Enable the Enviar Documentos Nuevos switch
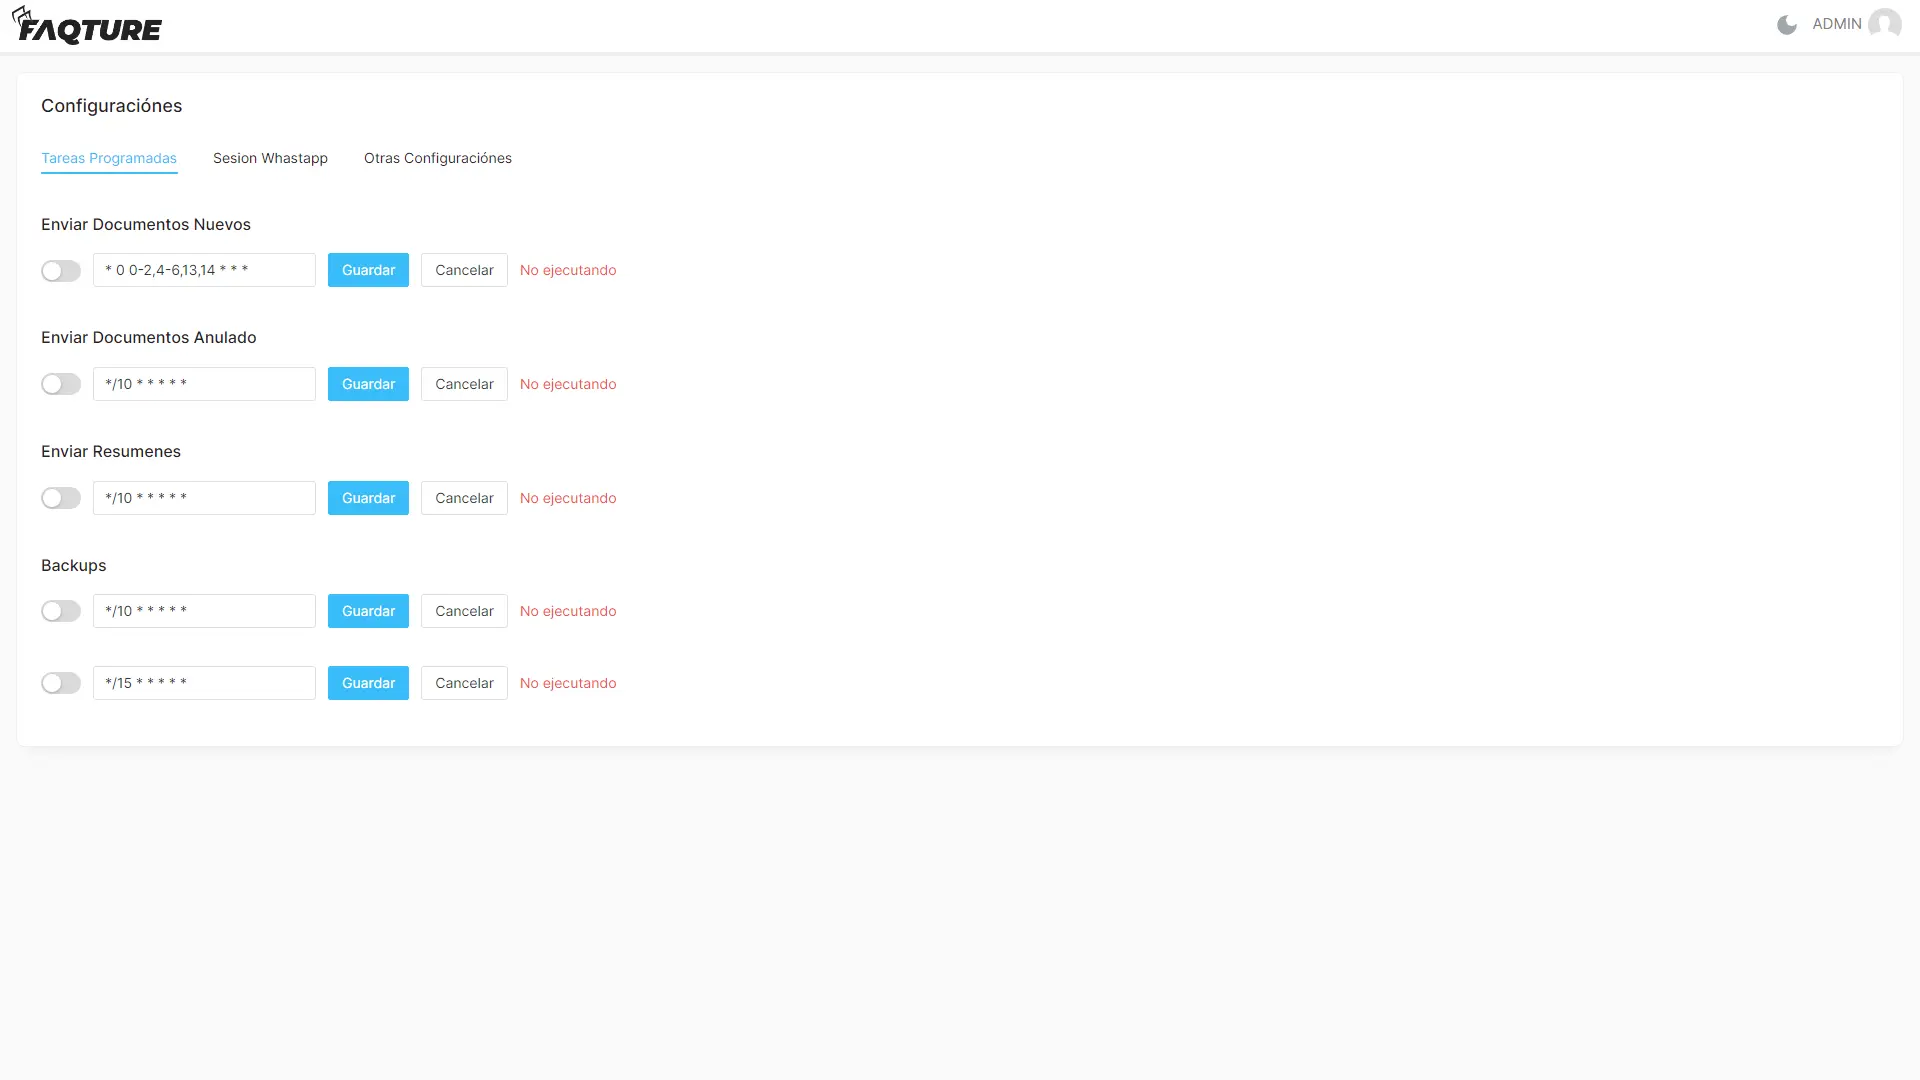Image resolution: width=1920 pixels, height=1080 pixels. 61,271
